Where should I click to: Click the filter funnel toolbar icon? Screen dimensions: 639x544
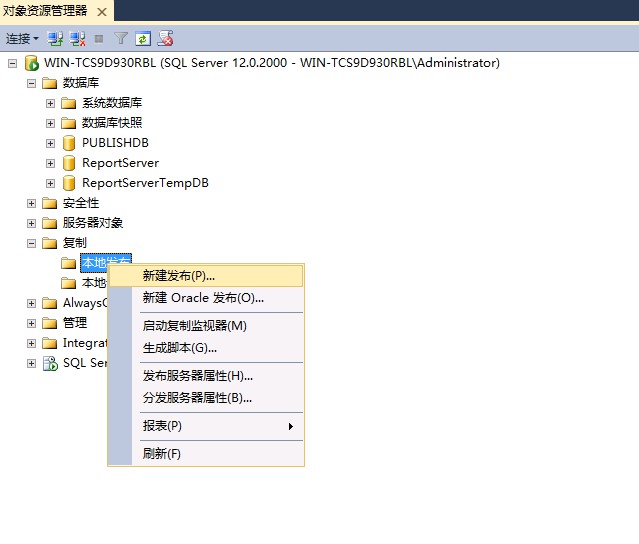pyautogui.click(x=120, y=38)
